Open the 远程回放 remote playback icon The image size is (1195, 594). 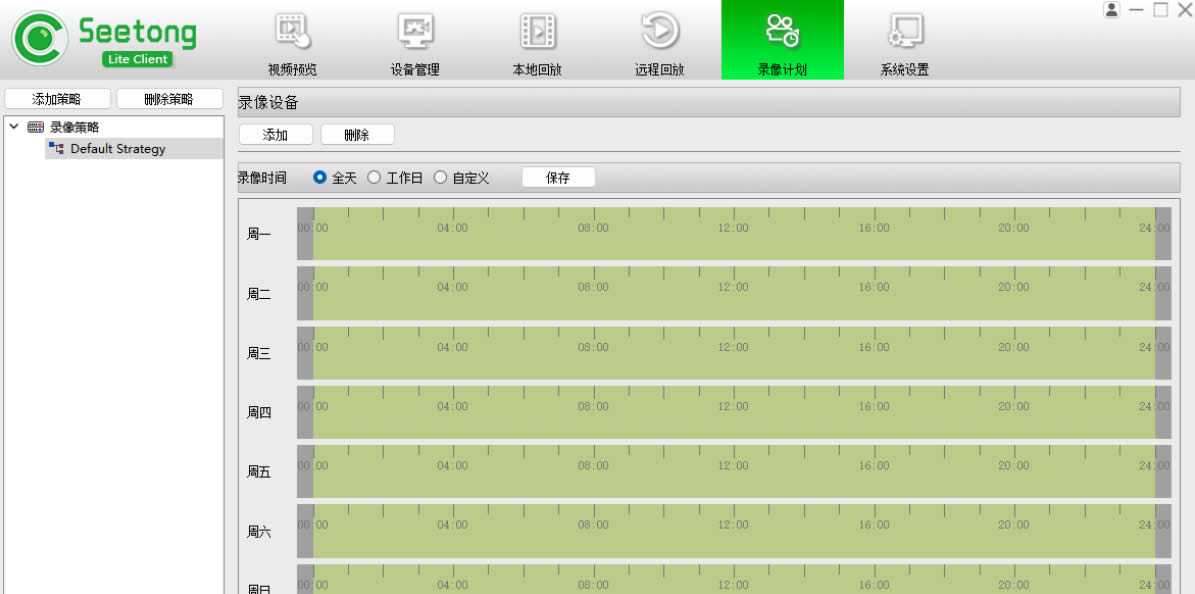click(660, 32)
